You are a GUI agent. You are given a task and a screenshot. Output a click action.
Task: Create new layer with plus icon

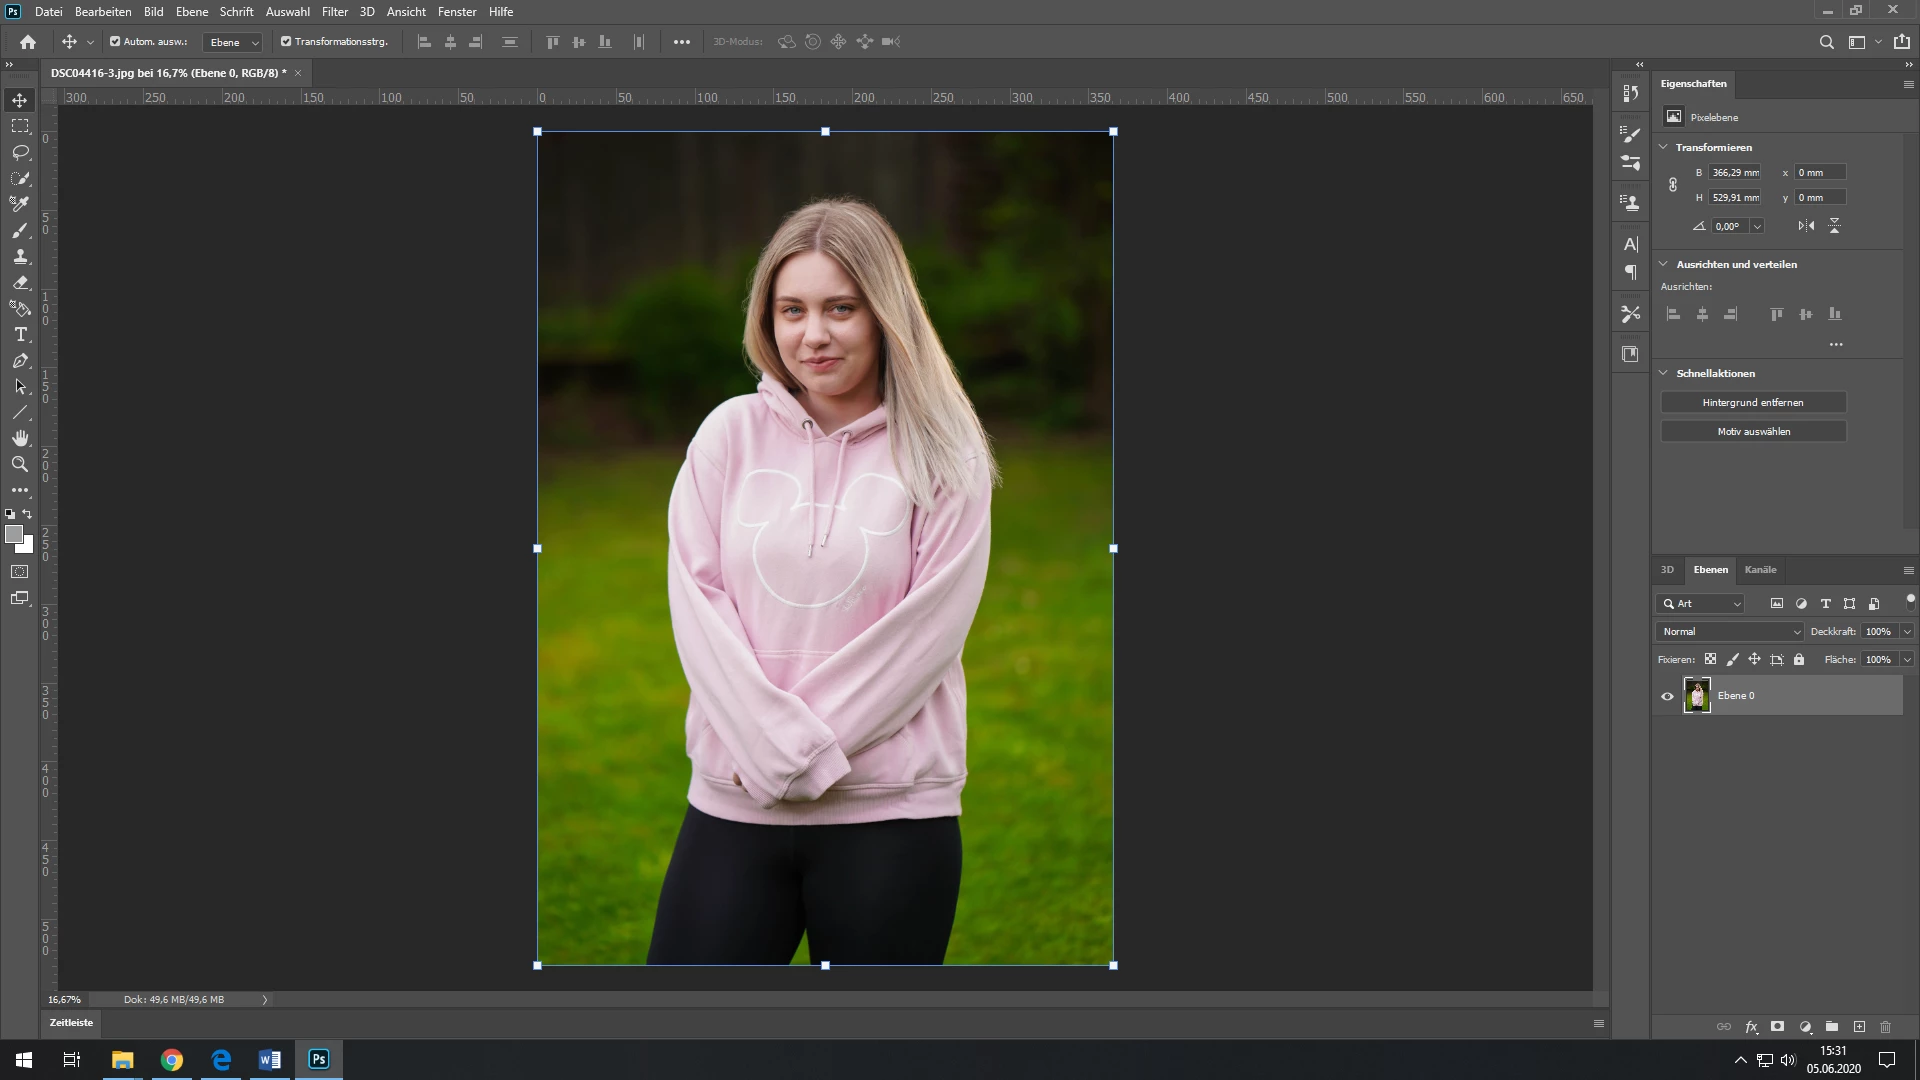click(1859, 1027)
